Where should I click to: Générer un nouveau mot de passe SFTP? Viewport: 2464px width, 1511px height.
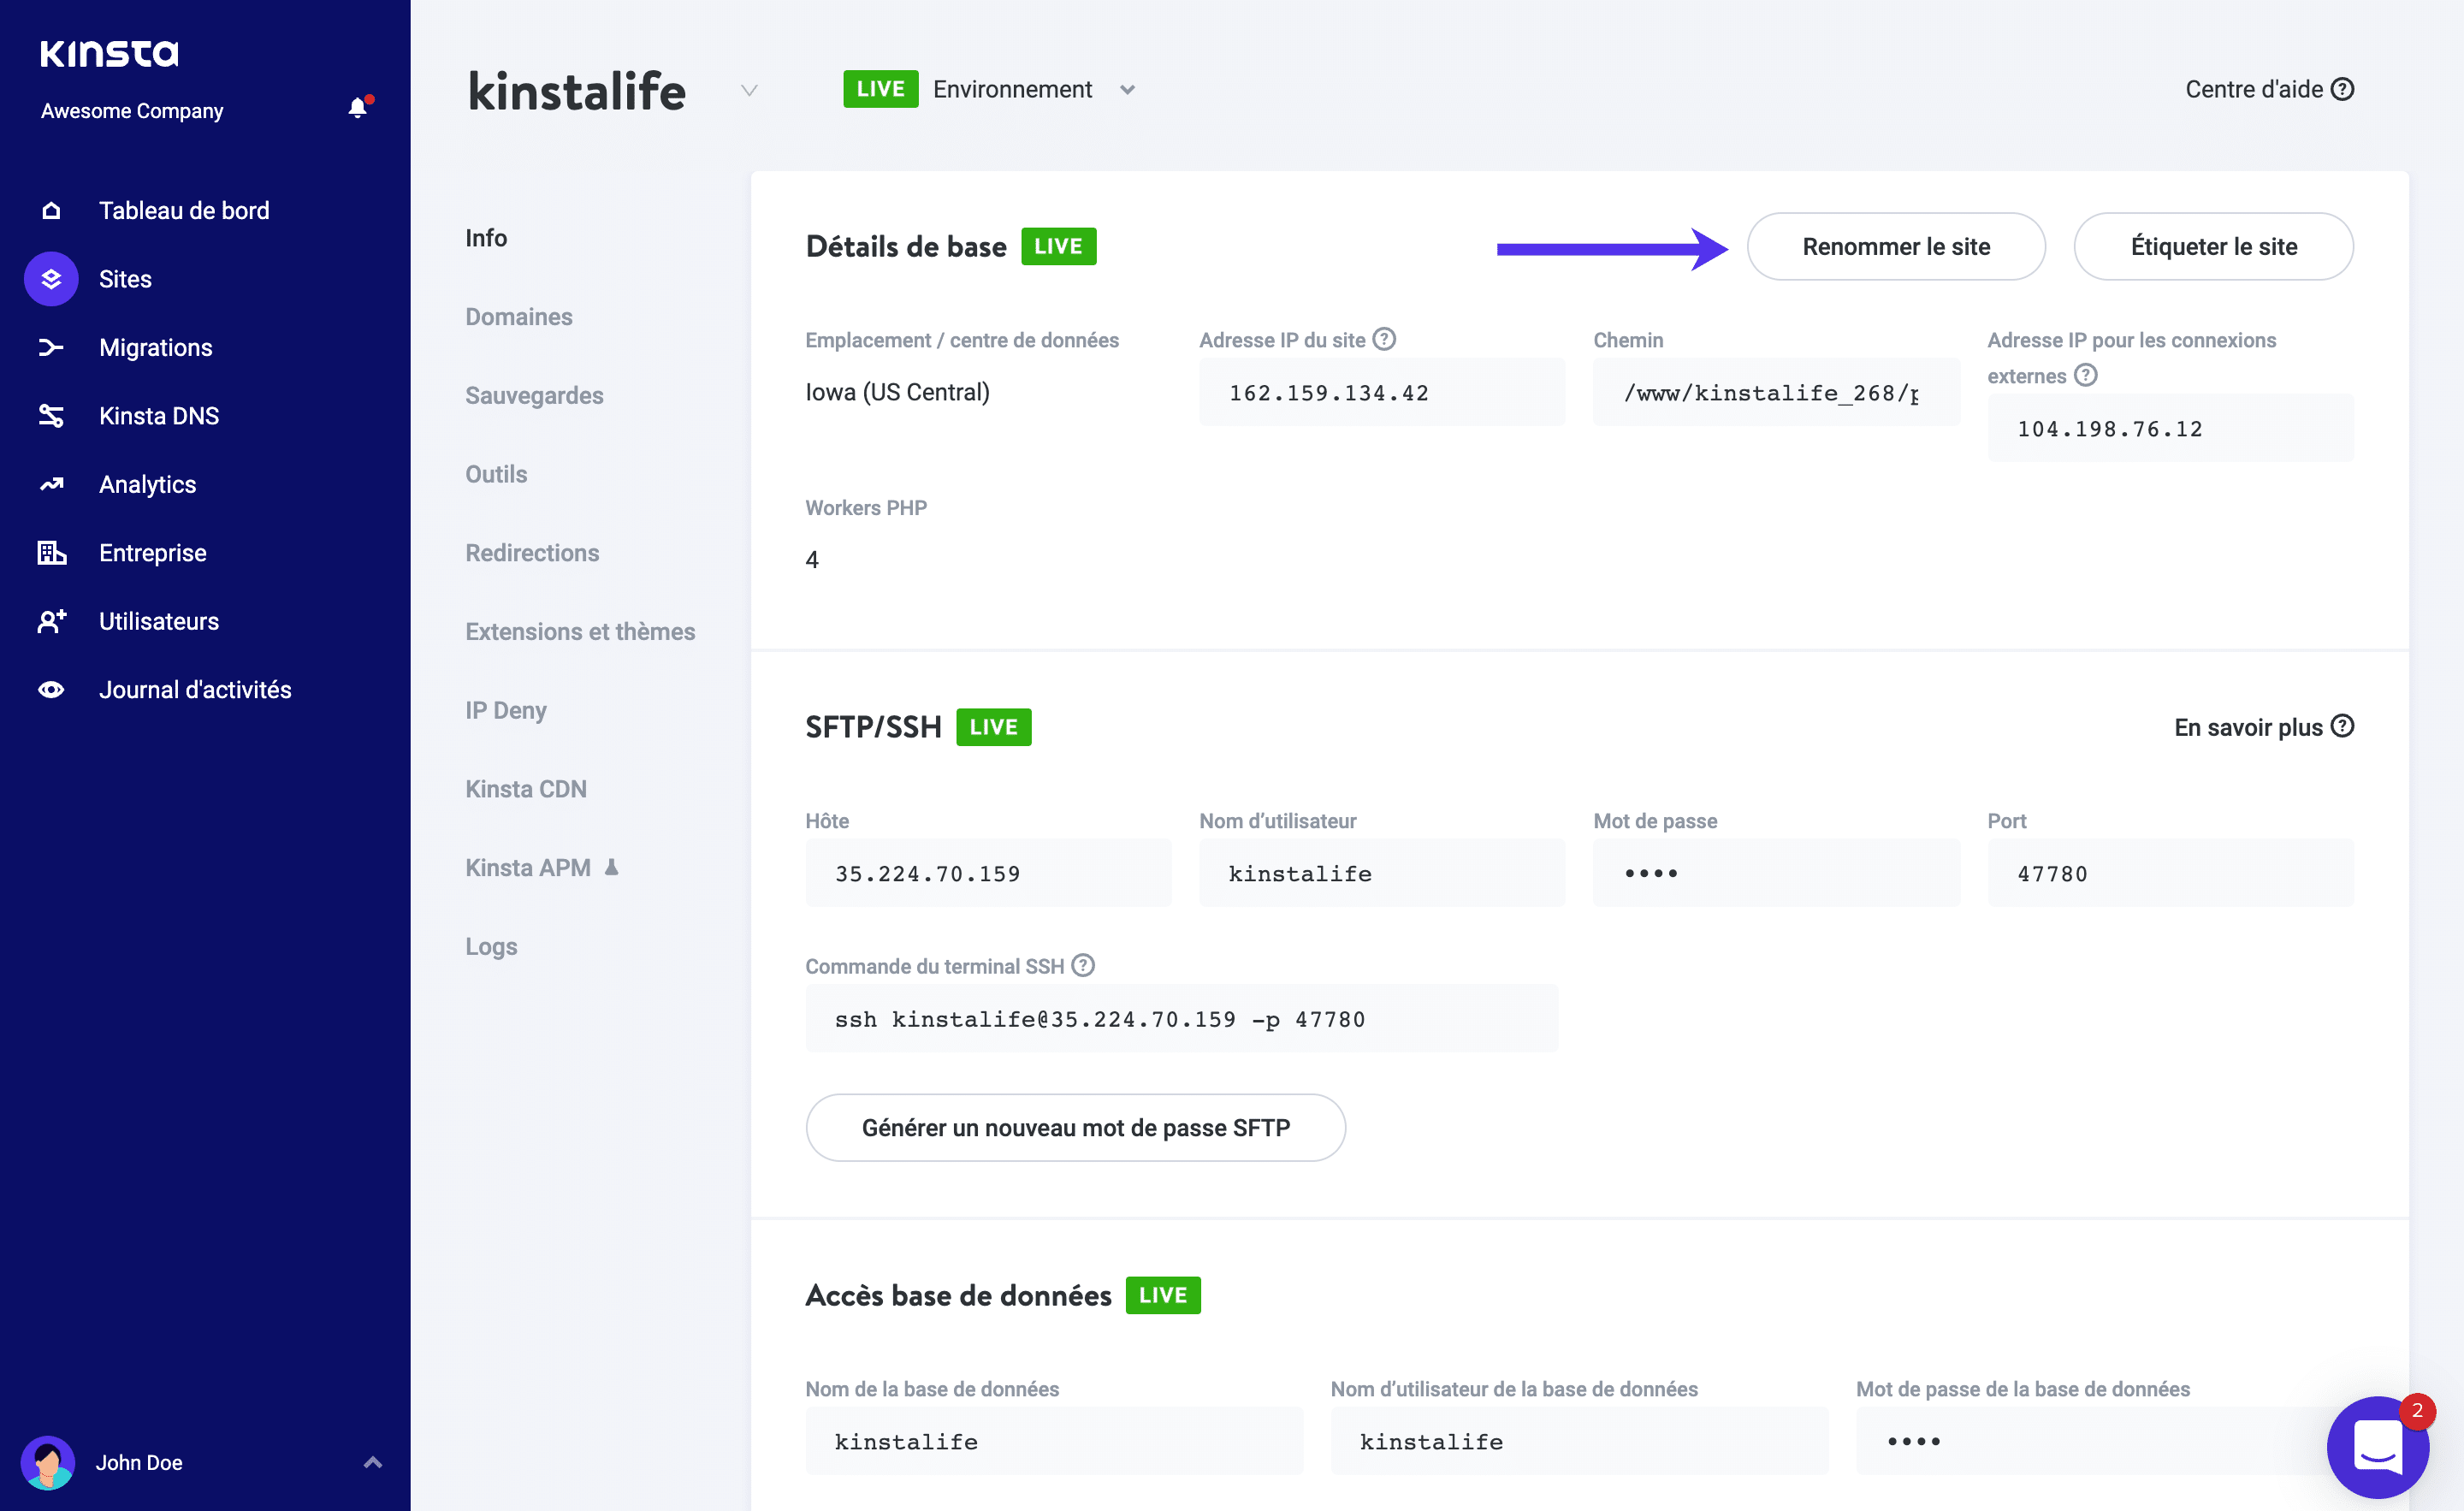(1076, 1127)
